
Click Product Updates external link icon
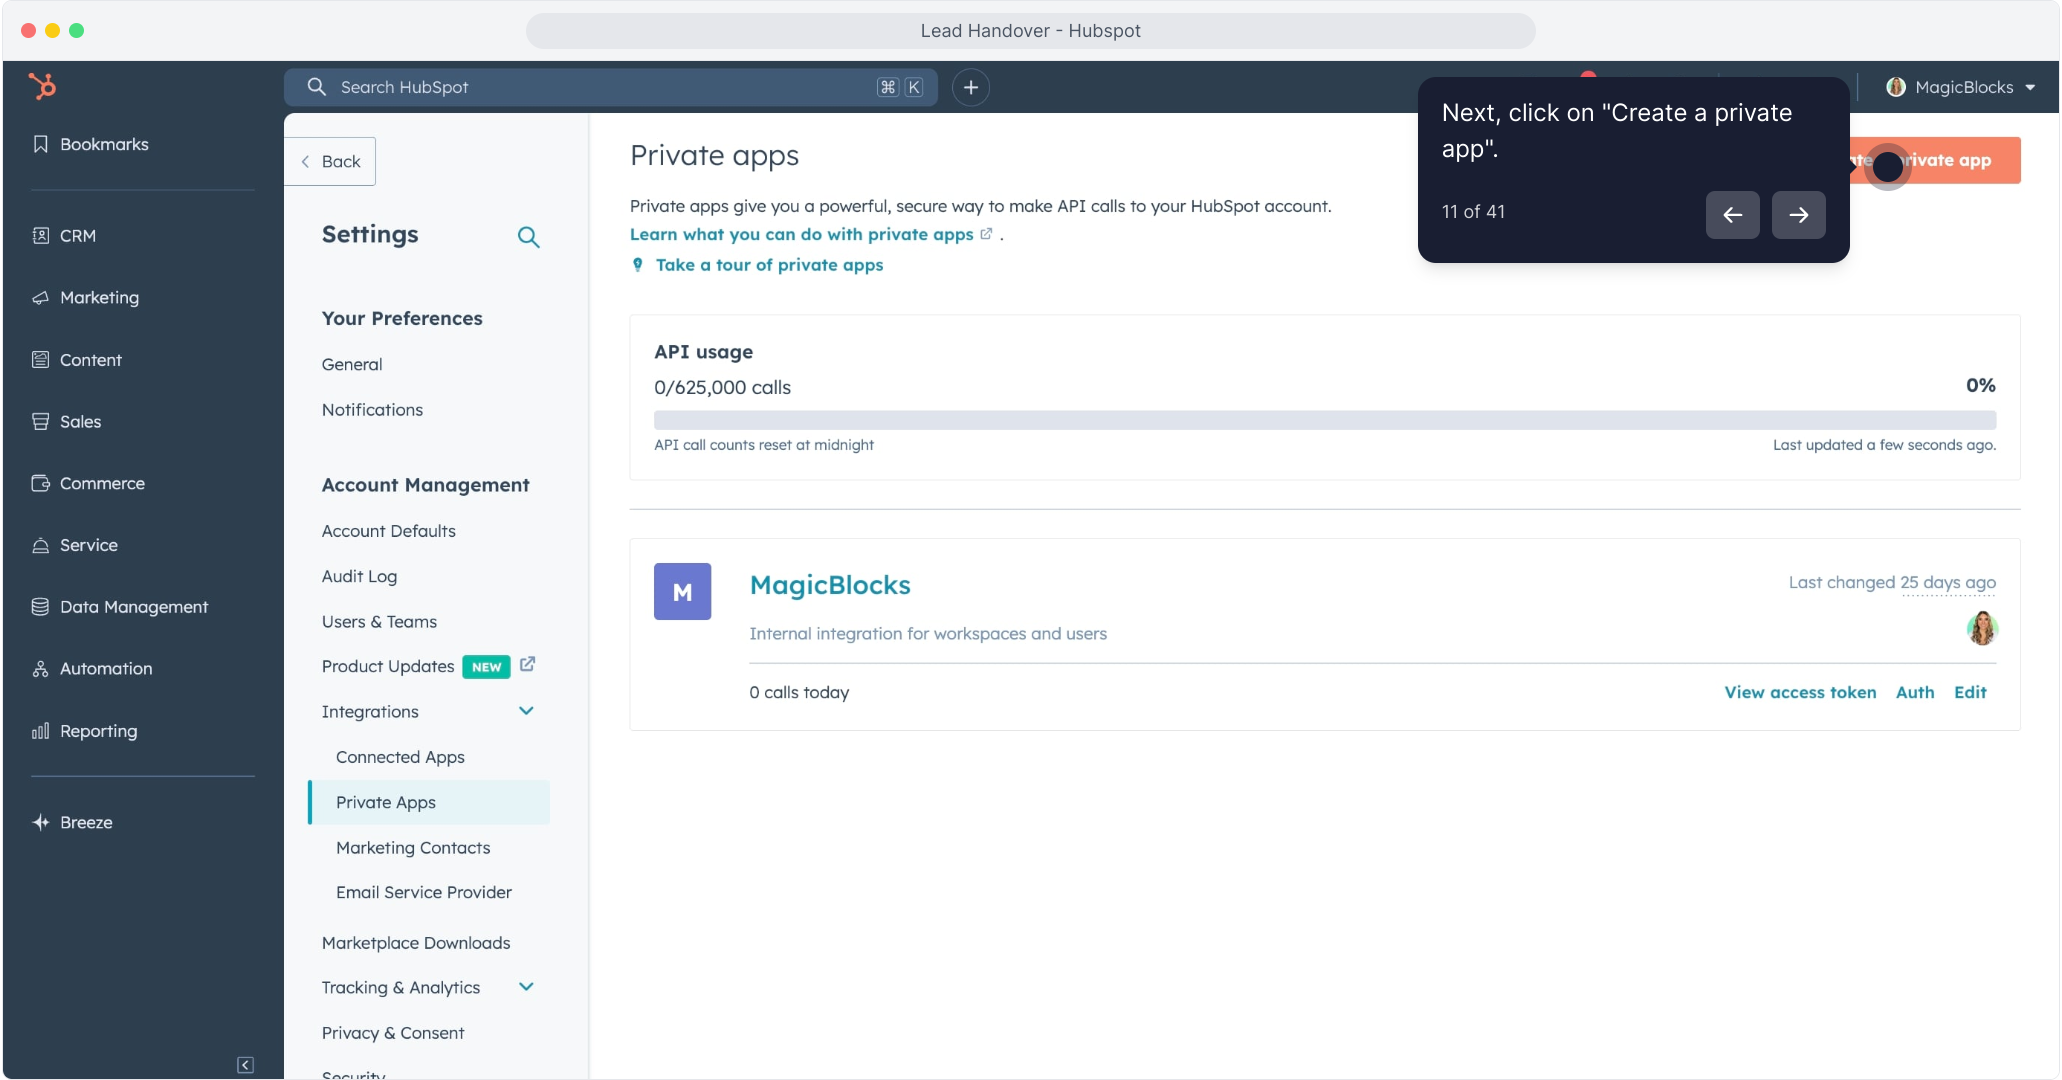528,665
